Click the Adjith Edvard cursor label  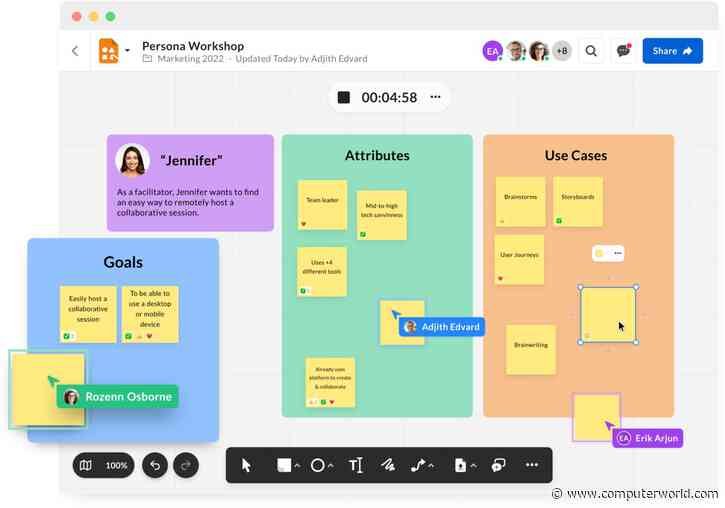point(442,327)
